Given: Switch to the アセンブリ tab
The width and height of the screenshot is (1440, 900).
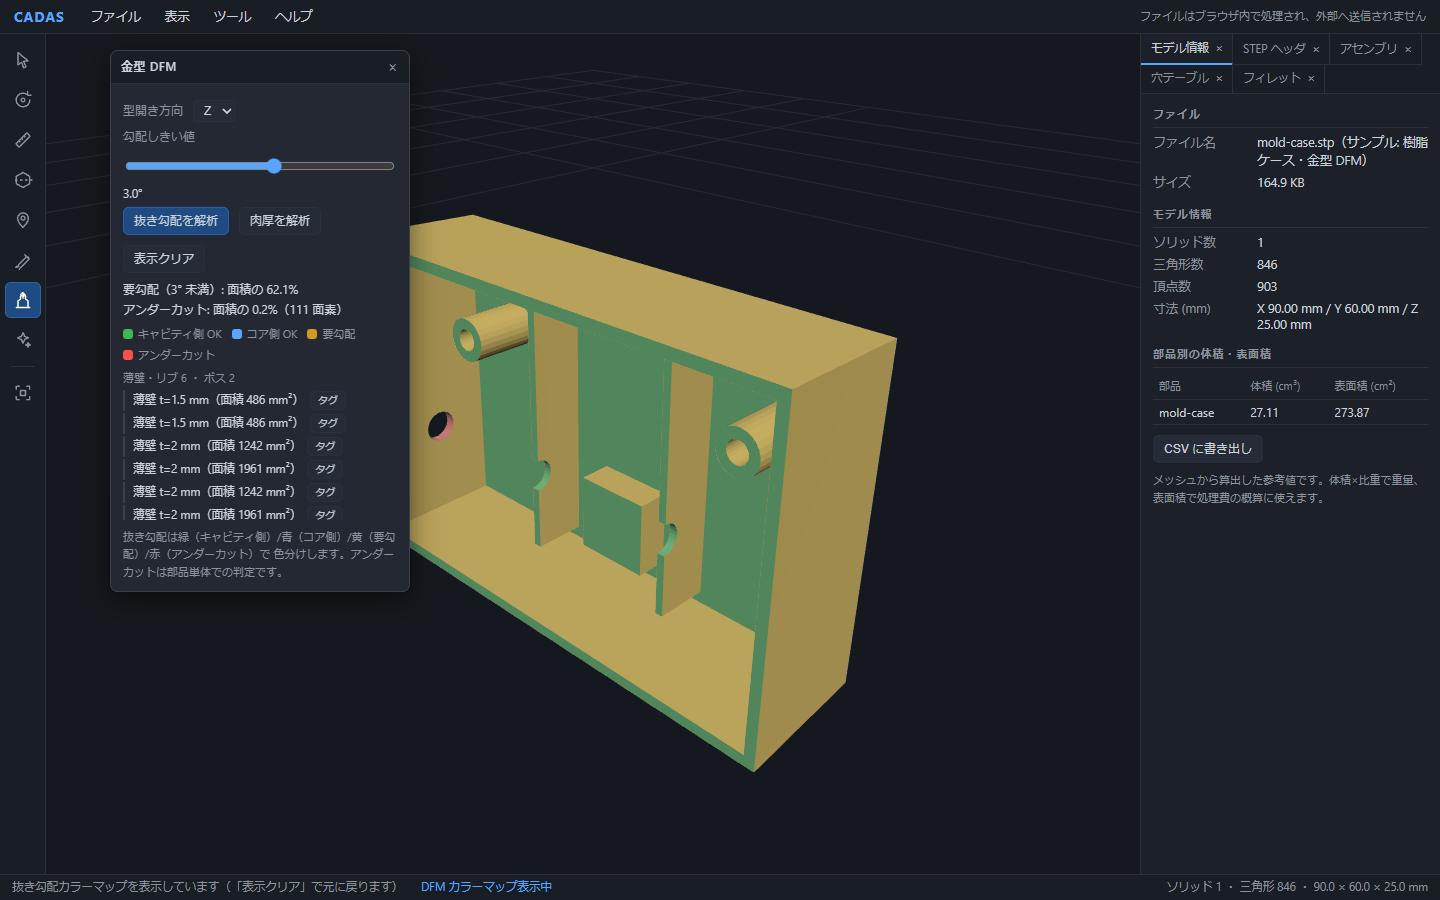Looking at the screenshot, I should 1368,49.
